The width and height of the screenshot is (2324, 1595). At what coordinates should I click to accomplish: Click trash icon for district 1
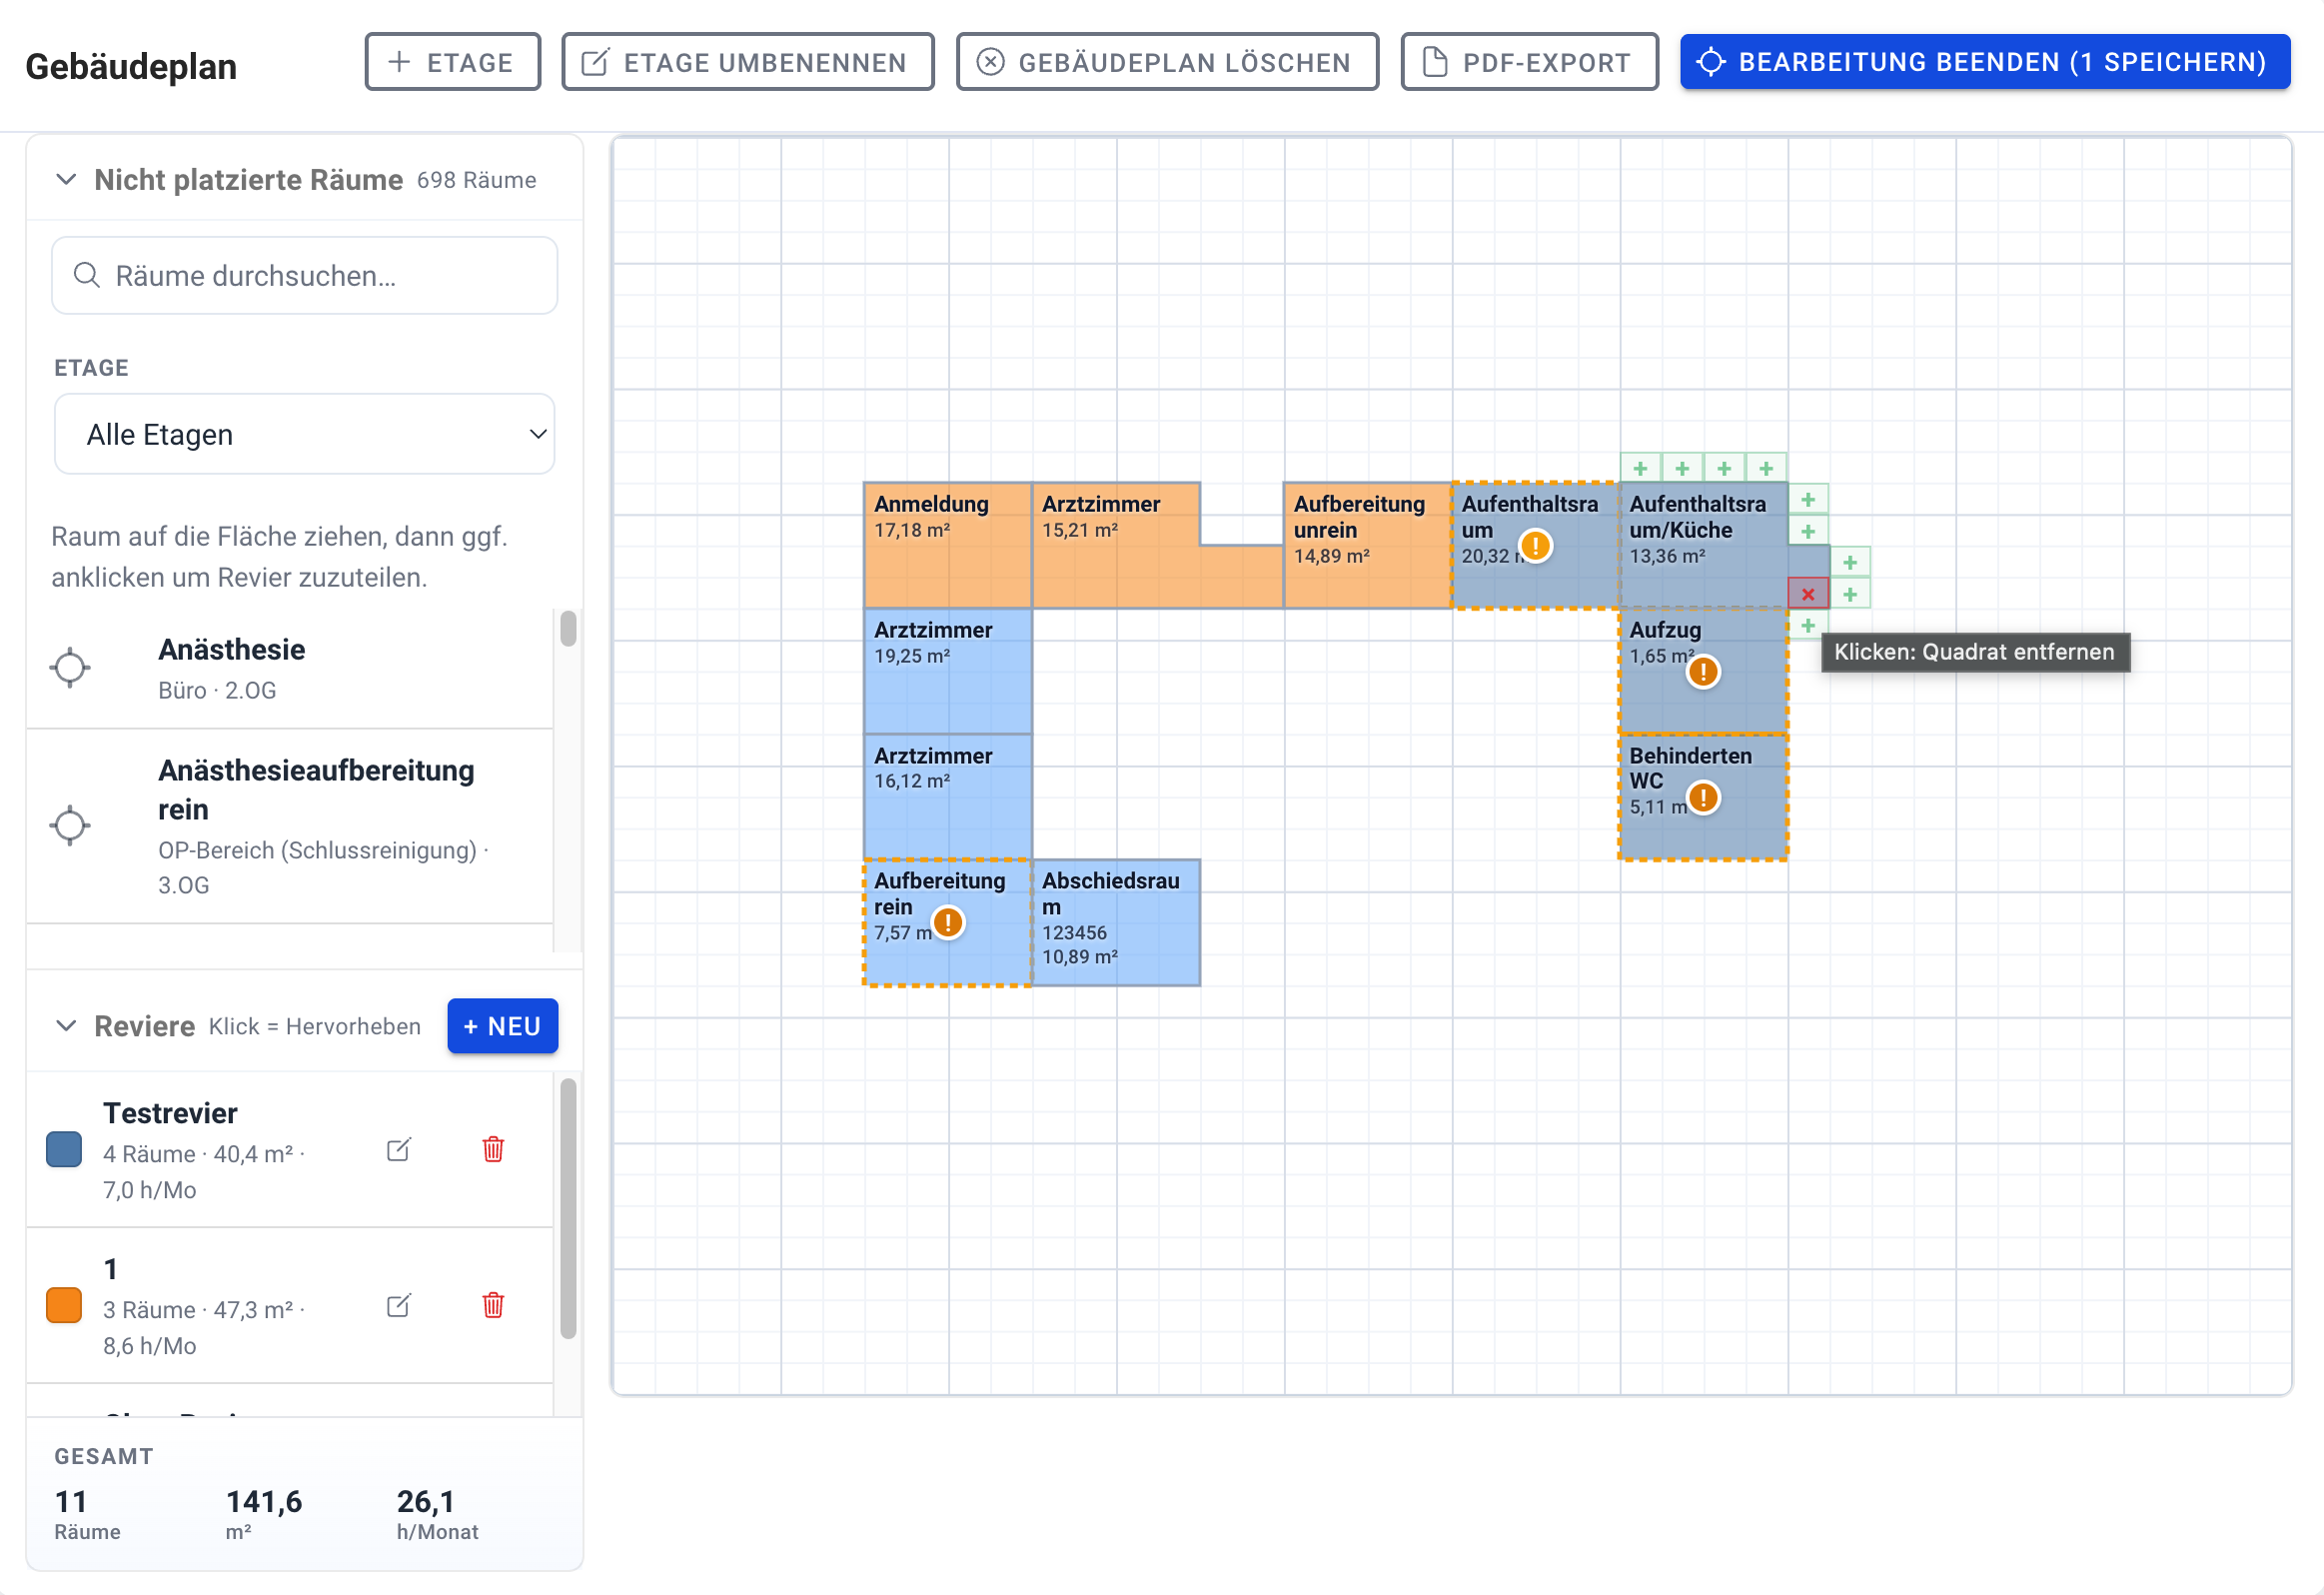493,1305
